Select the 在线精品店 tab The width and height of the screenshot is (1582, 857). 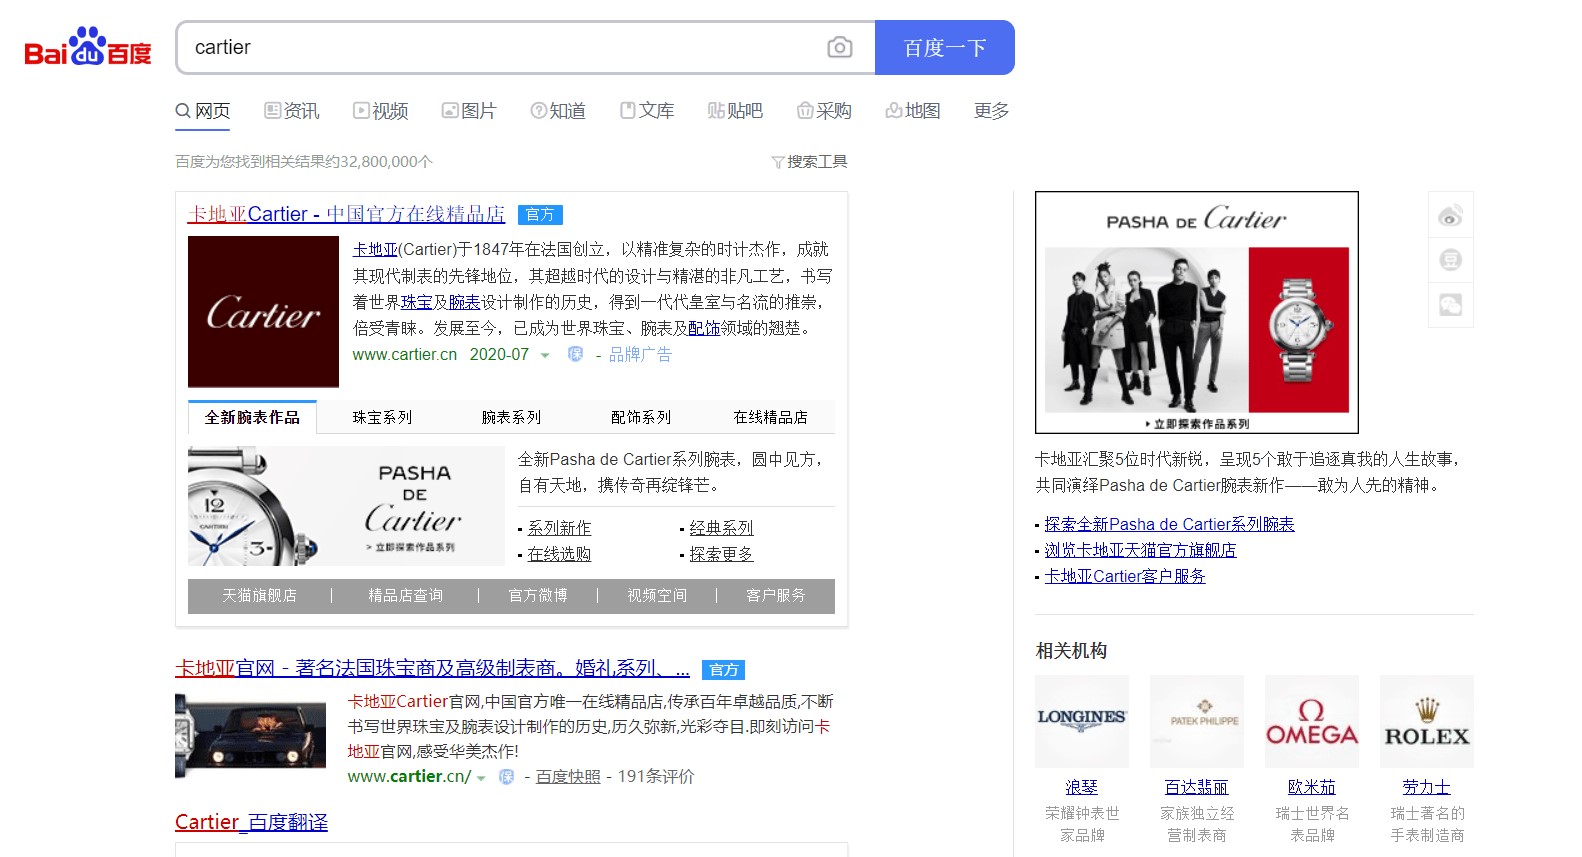(x=770, y=417)
